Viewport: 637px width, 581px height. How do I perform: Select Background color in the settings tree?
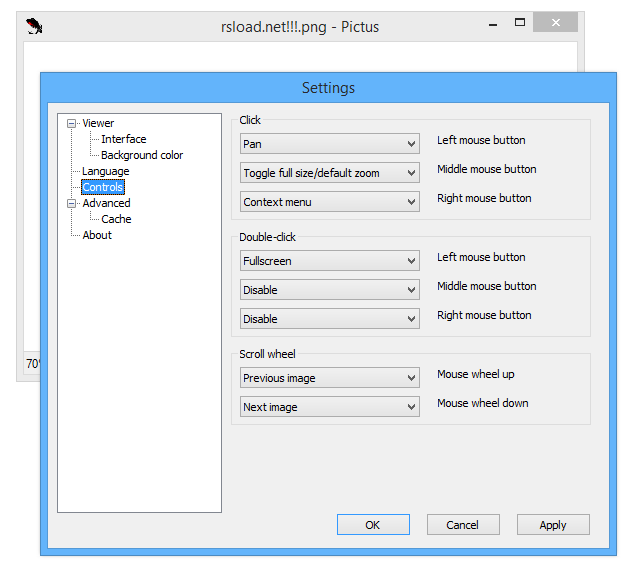[x=142, y=155]
